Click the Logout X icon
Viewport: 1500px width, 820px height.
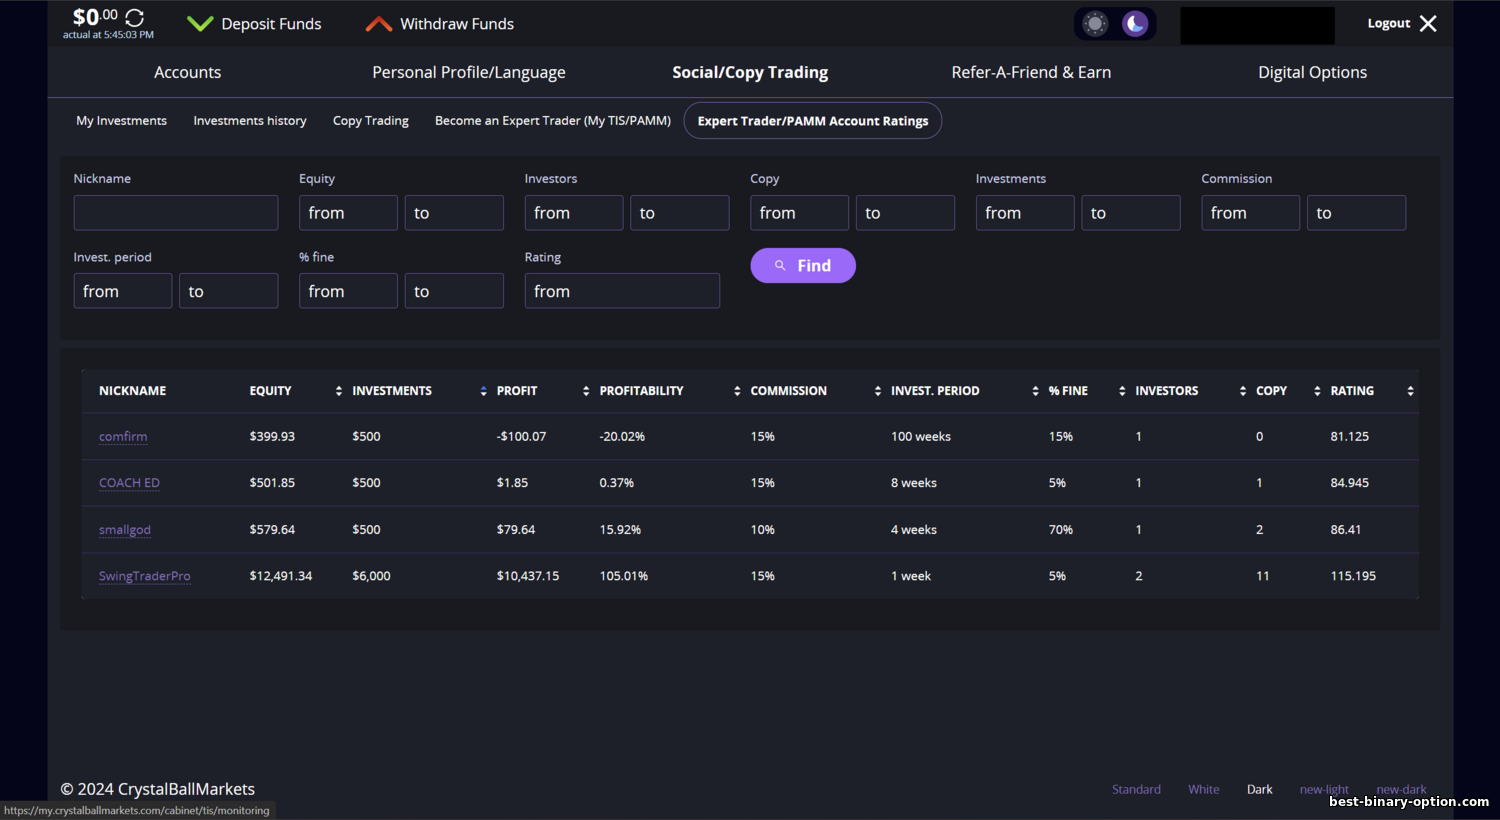click(1428, 23)
